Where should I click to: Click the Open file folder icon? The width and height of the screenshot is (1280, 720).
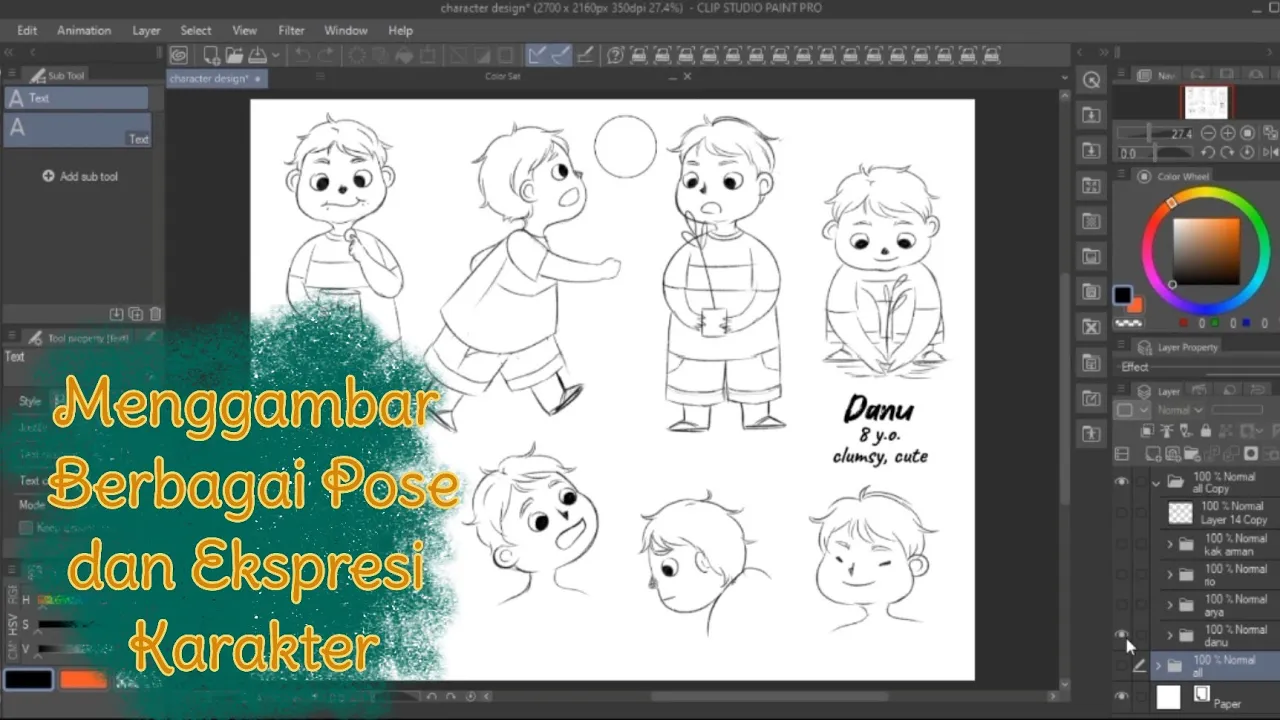(234, 55)
